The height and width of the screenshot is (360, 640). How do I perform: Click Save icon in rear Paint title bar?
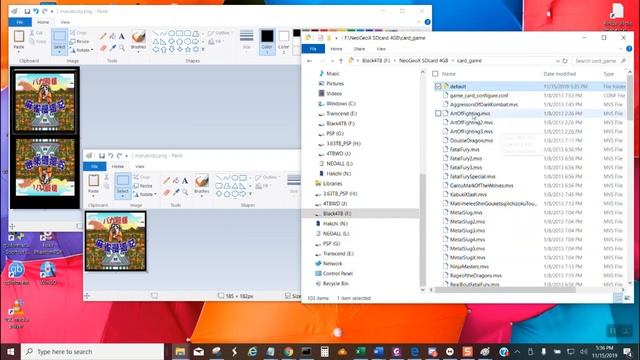tap(27, 11)
